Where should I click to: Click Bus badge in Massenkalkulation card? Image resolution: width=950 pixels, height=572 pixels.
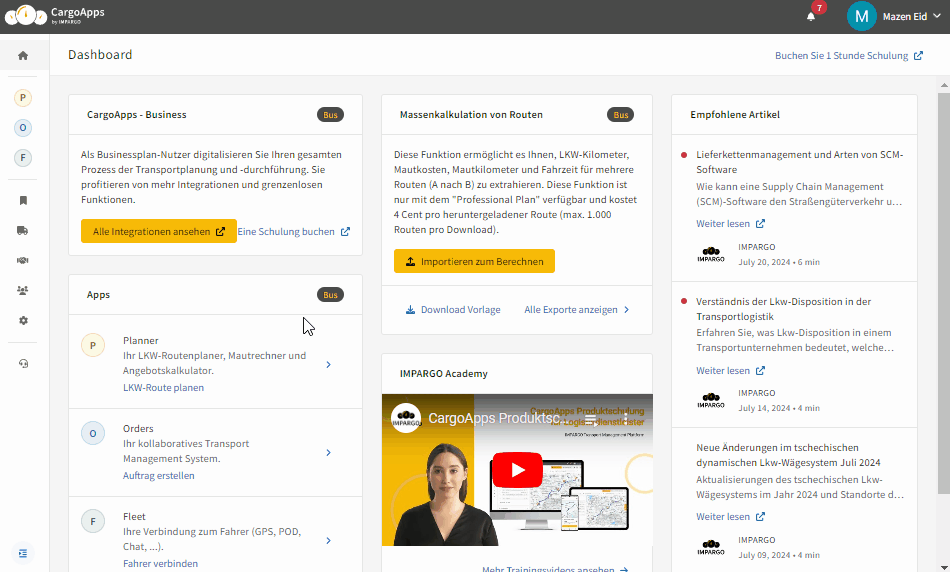[x=620, y=115]
